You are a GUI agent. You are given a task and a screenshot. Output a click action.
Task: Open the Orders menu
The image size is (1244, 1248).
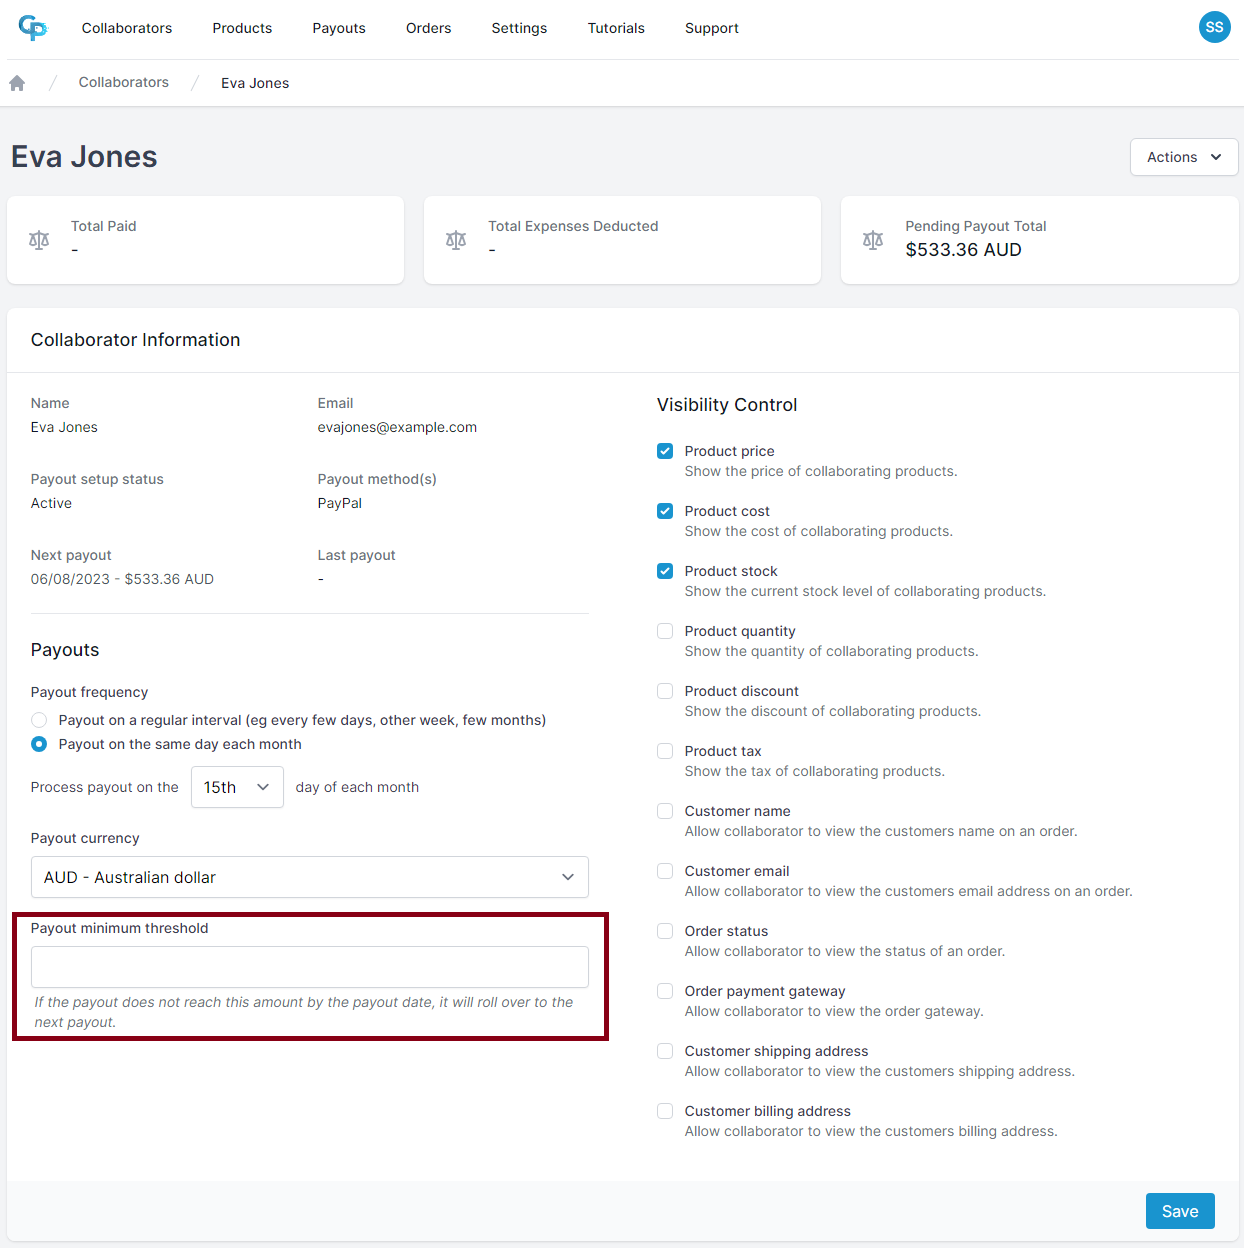[428, 28]
